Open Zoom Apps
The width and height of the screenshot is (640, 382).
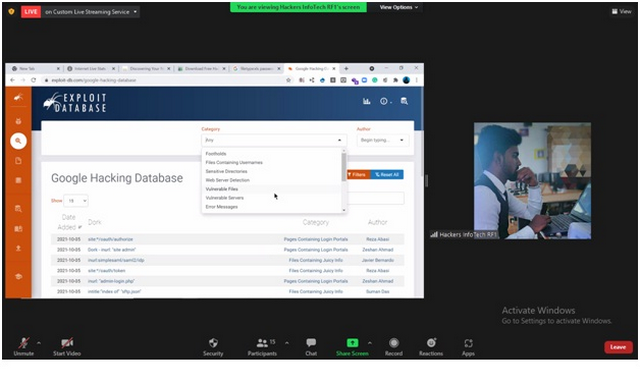point(468,346)
